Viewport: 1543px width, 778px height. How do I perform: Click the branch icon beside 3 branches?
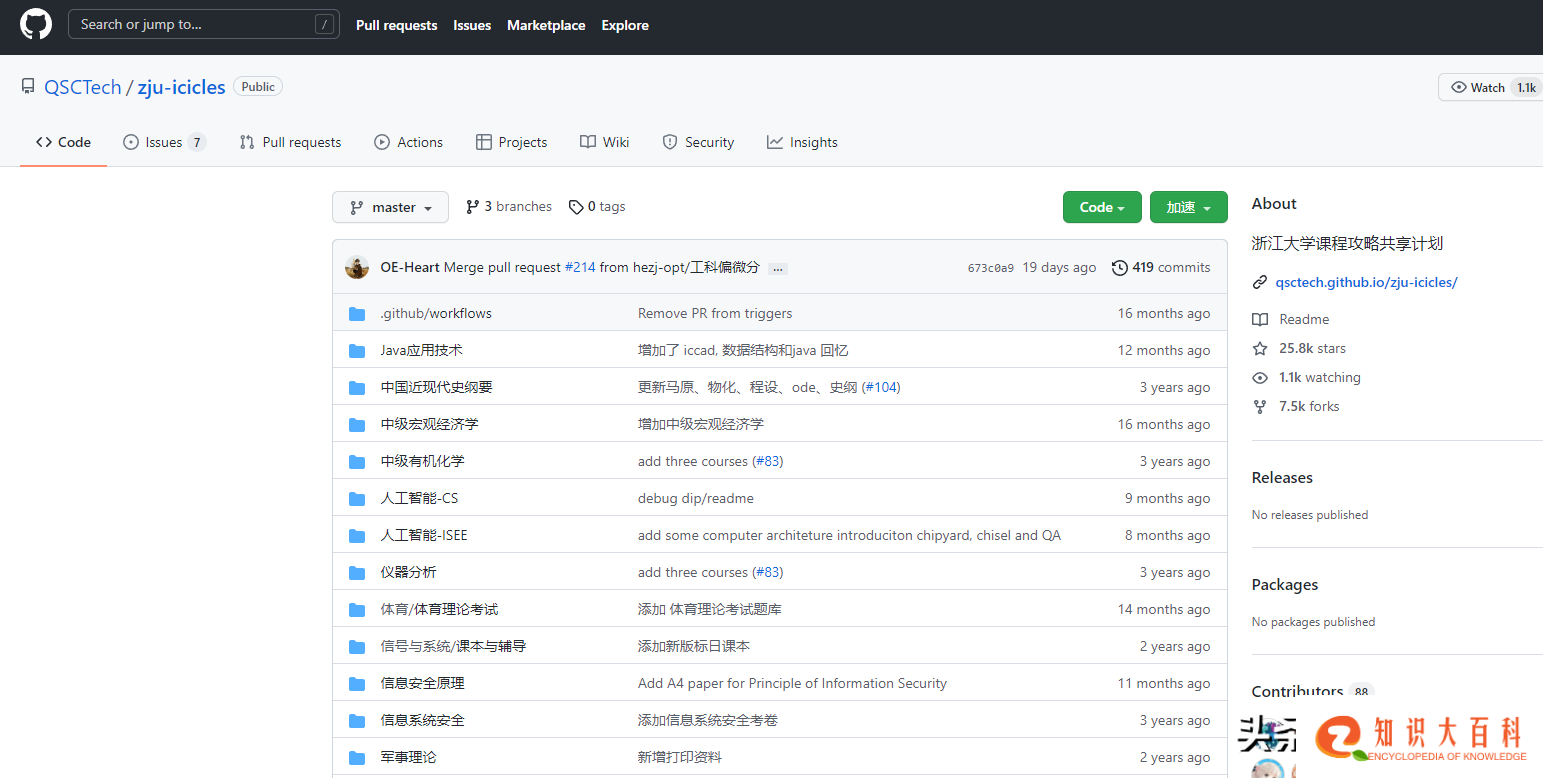(473, 207)
